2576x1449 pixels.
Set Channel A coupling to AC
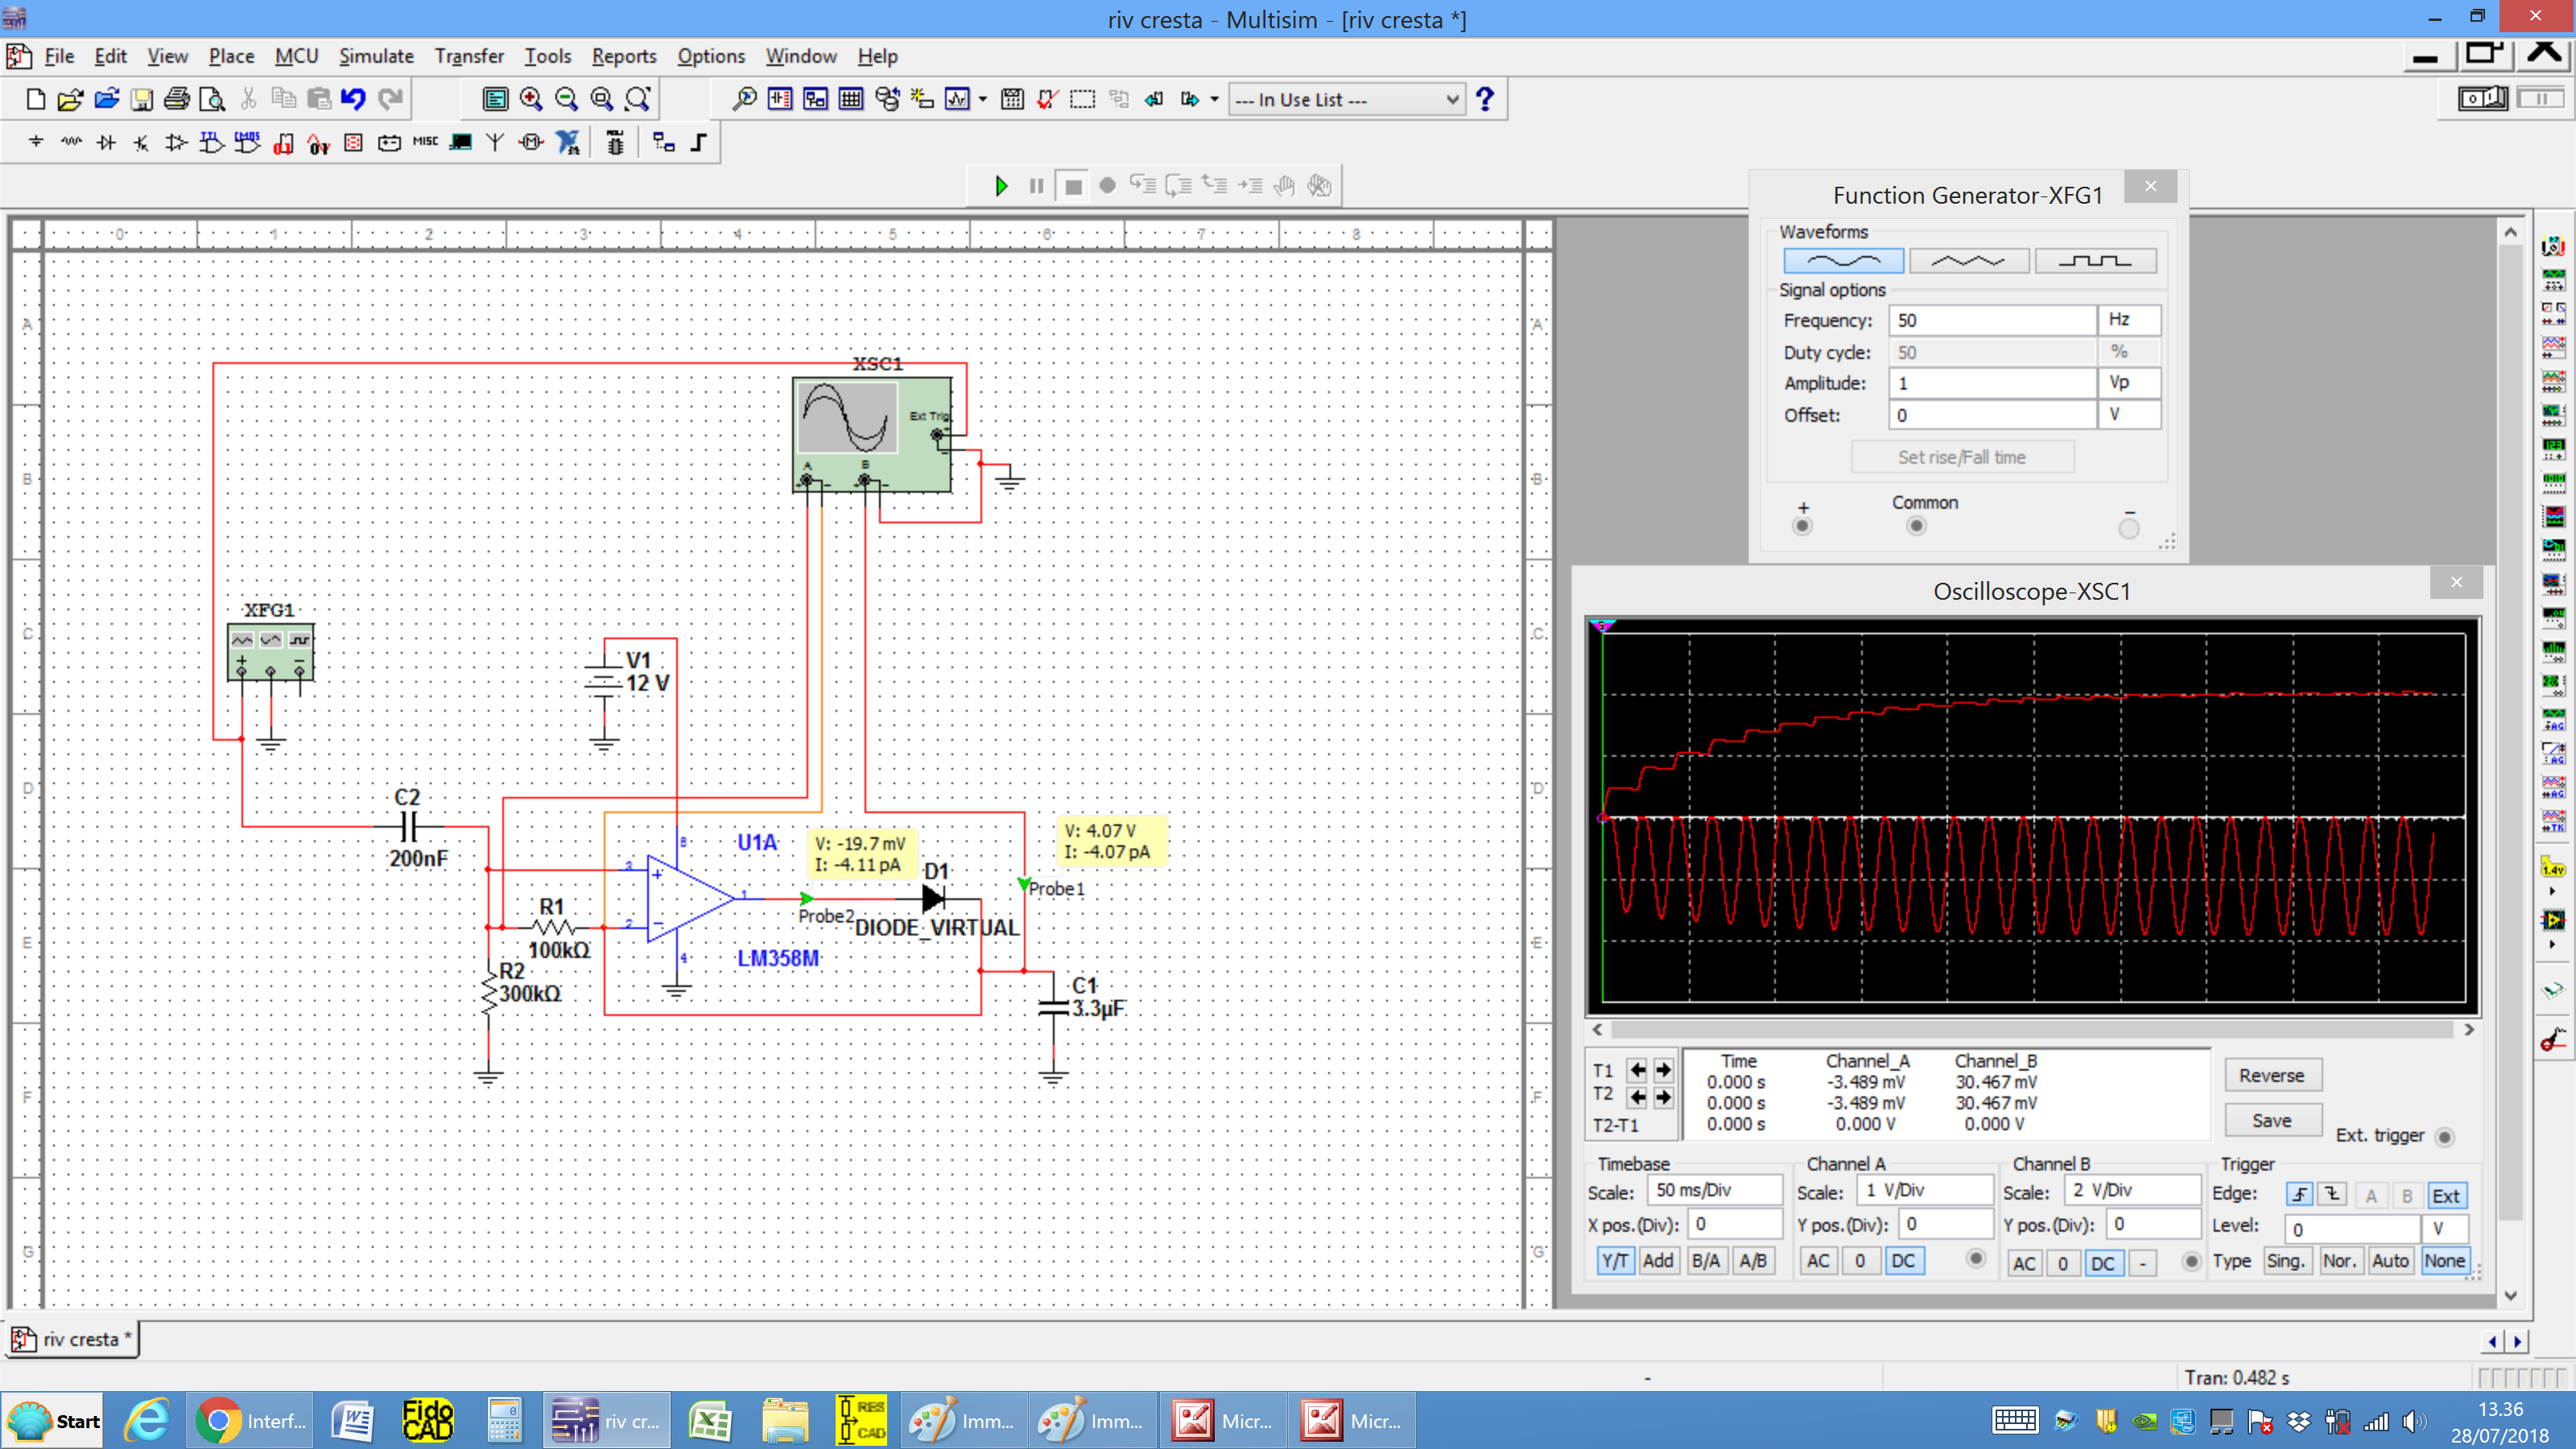tap(1818, 1261)
